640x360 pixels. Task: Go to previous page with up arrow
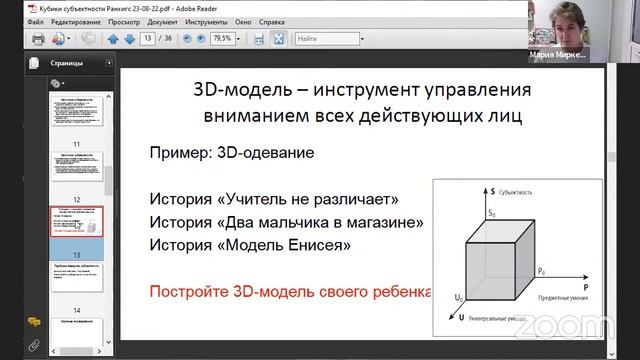point(113,39)
